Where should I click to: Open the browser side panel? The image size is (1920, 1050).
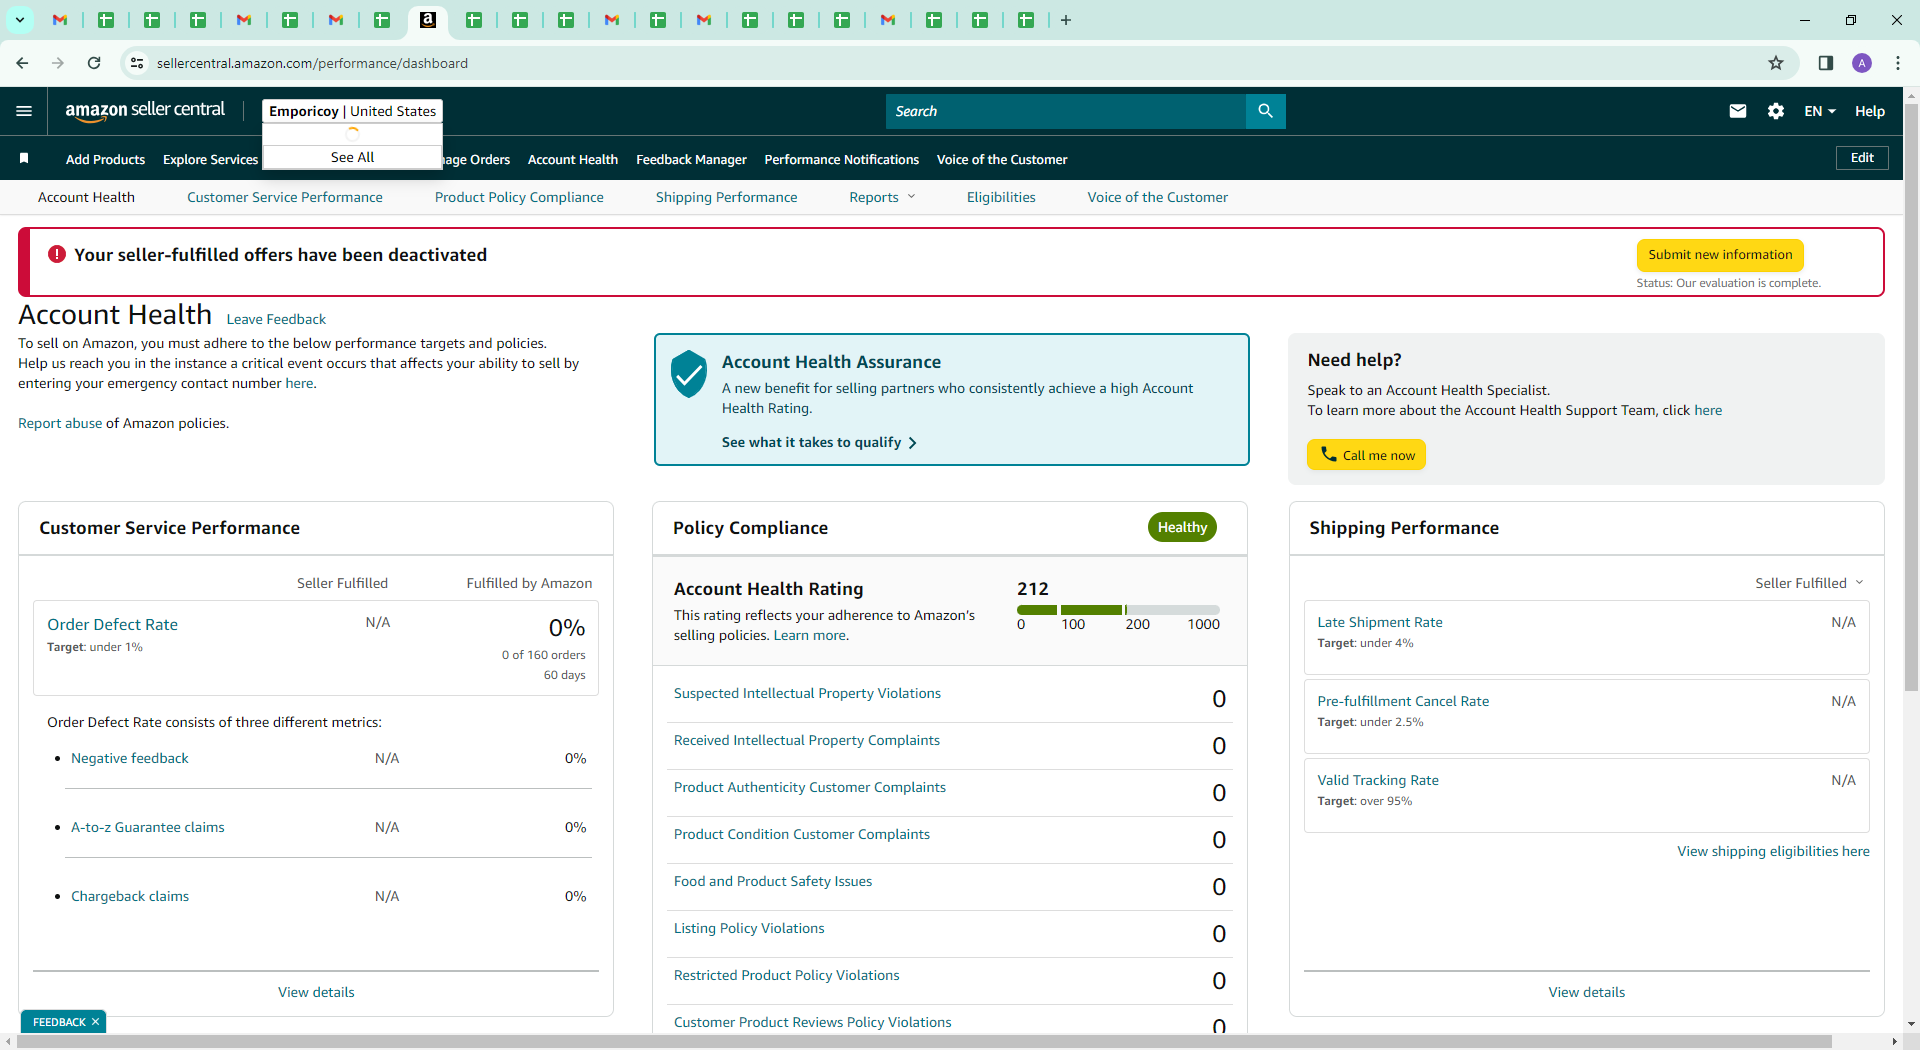(1826, 63)
